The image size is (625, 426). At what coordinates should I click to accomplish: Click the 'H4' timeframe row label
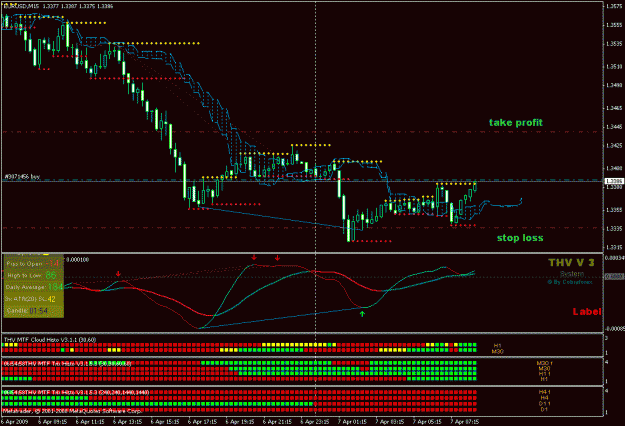point(544,398)
